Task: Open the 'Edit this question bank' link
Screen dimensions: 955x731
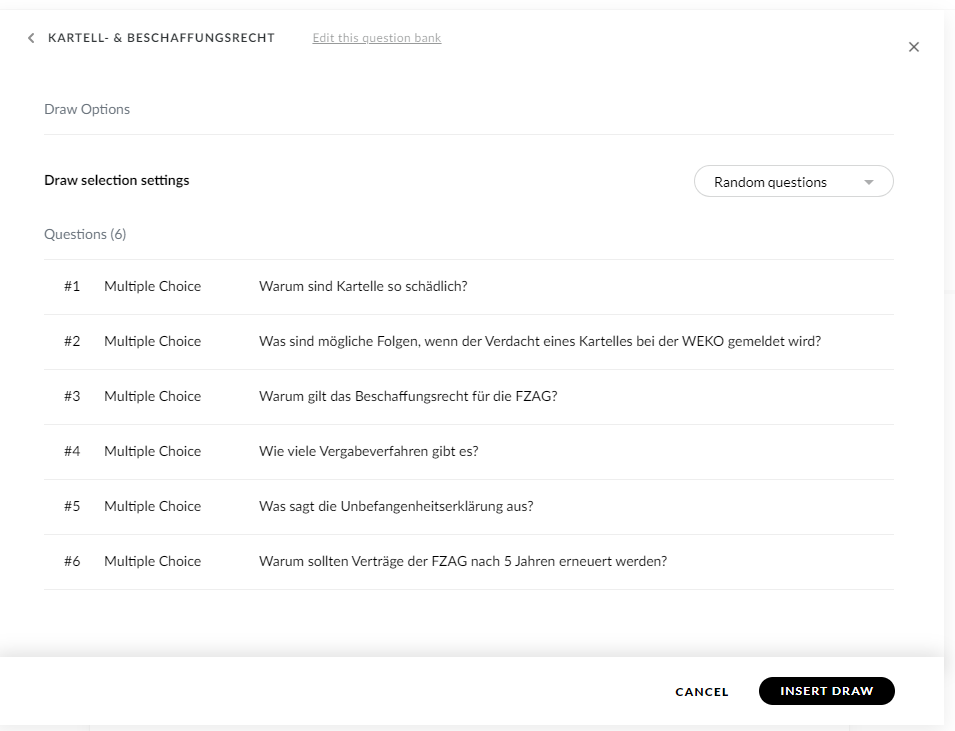Action: 376,38
